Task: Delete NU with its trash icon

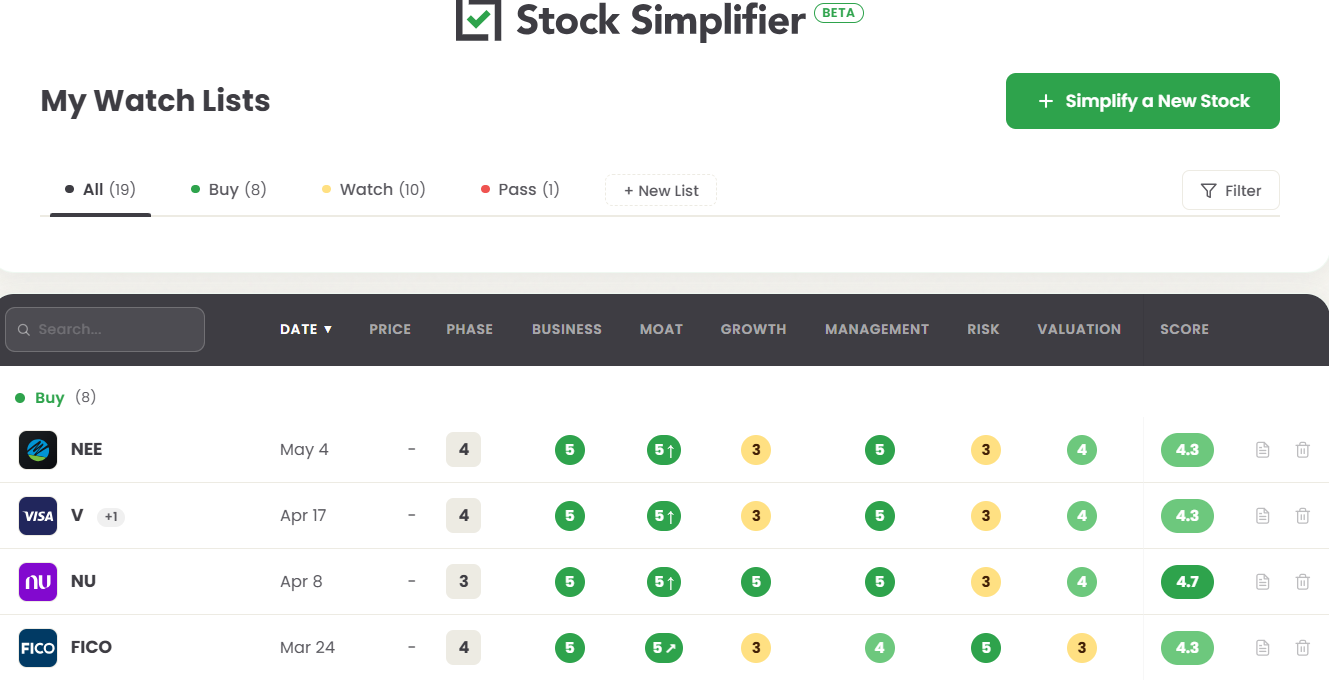Action: [1302, 582]
